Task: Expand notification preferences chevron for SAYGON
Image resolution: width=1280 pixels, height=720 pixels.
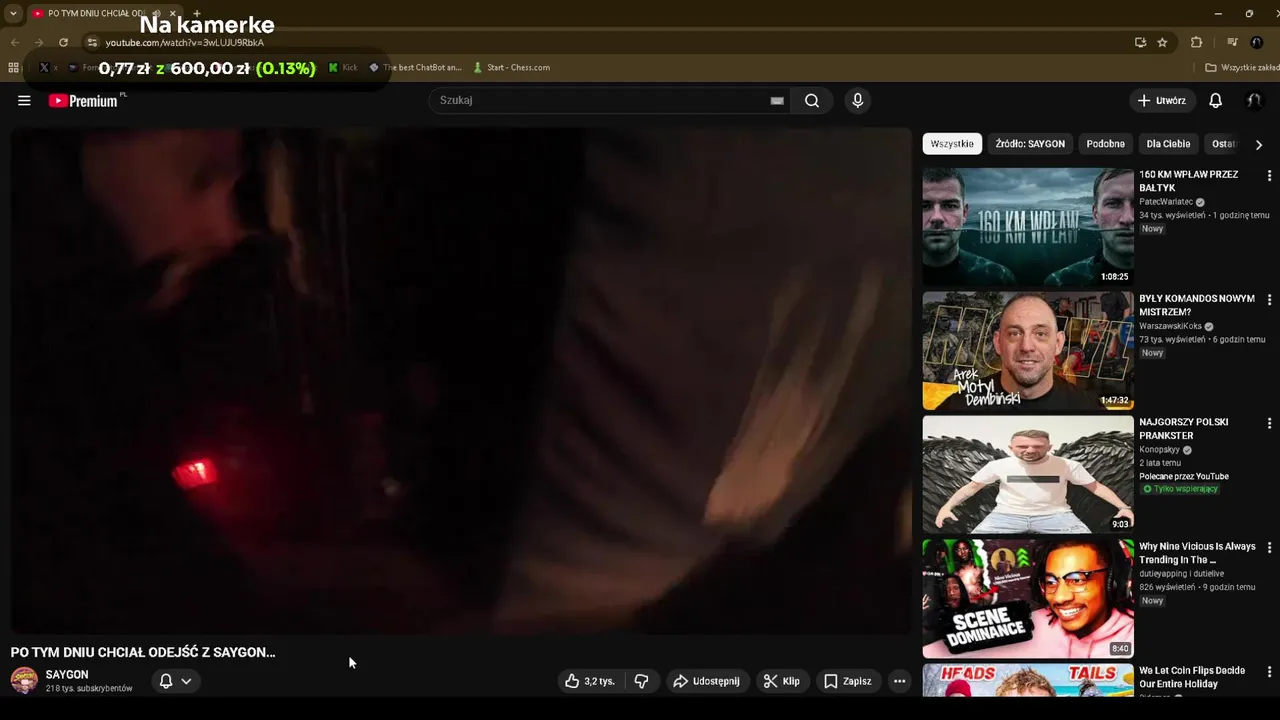Action: (186, 681)
